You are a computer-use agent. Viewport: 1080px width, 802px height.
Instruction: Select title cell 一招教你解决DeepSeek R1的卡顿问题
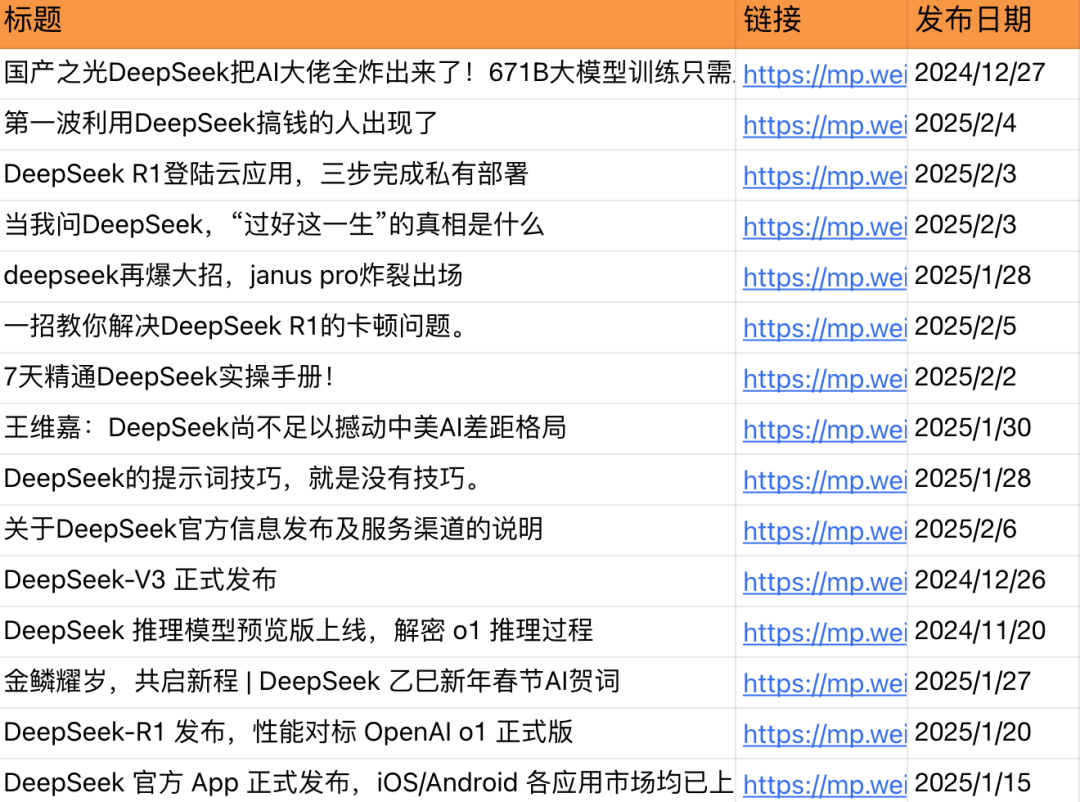(x=367, y=327)
